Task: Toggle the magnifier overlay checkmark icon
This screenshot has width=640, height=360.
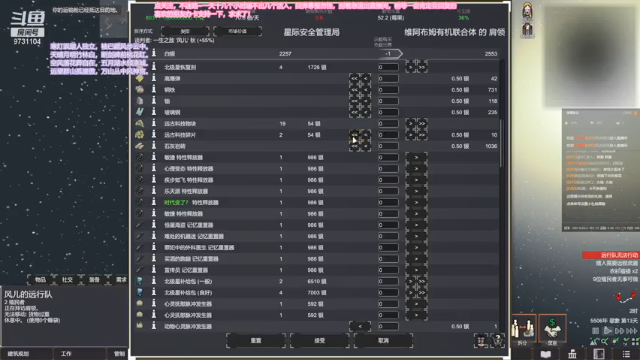Action: 604,341
